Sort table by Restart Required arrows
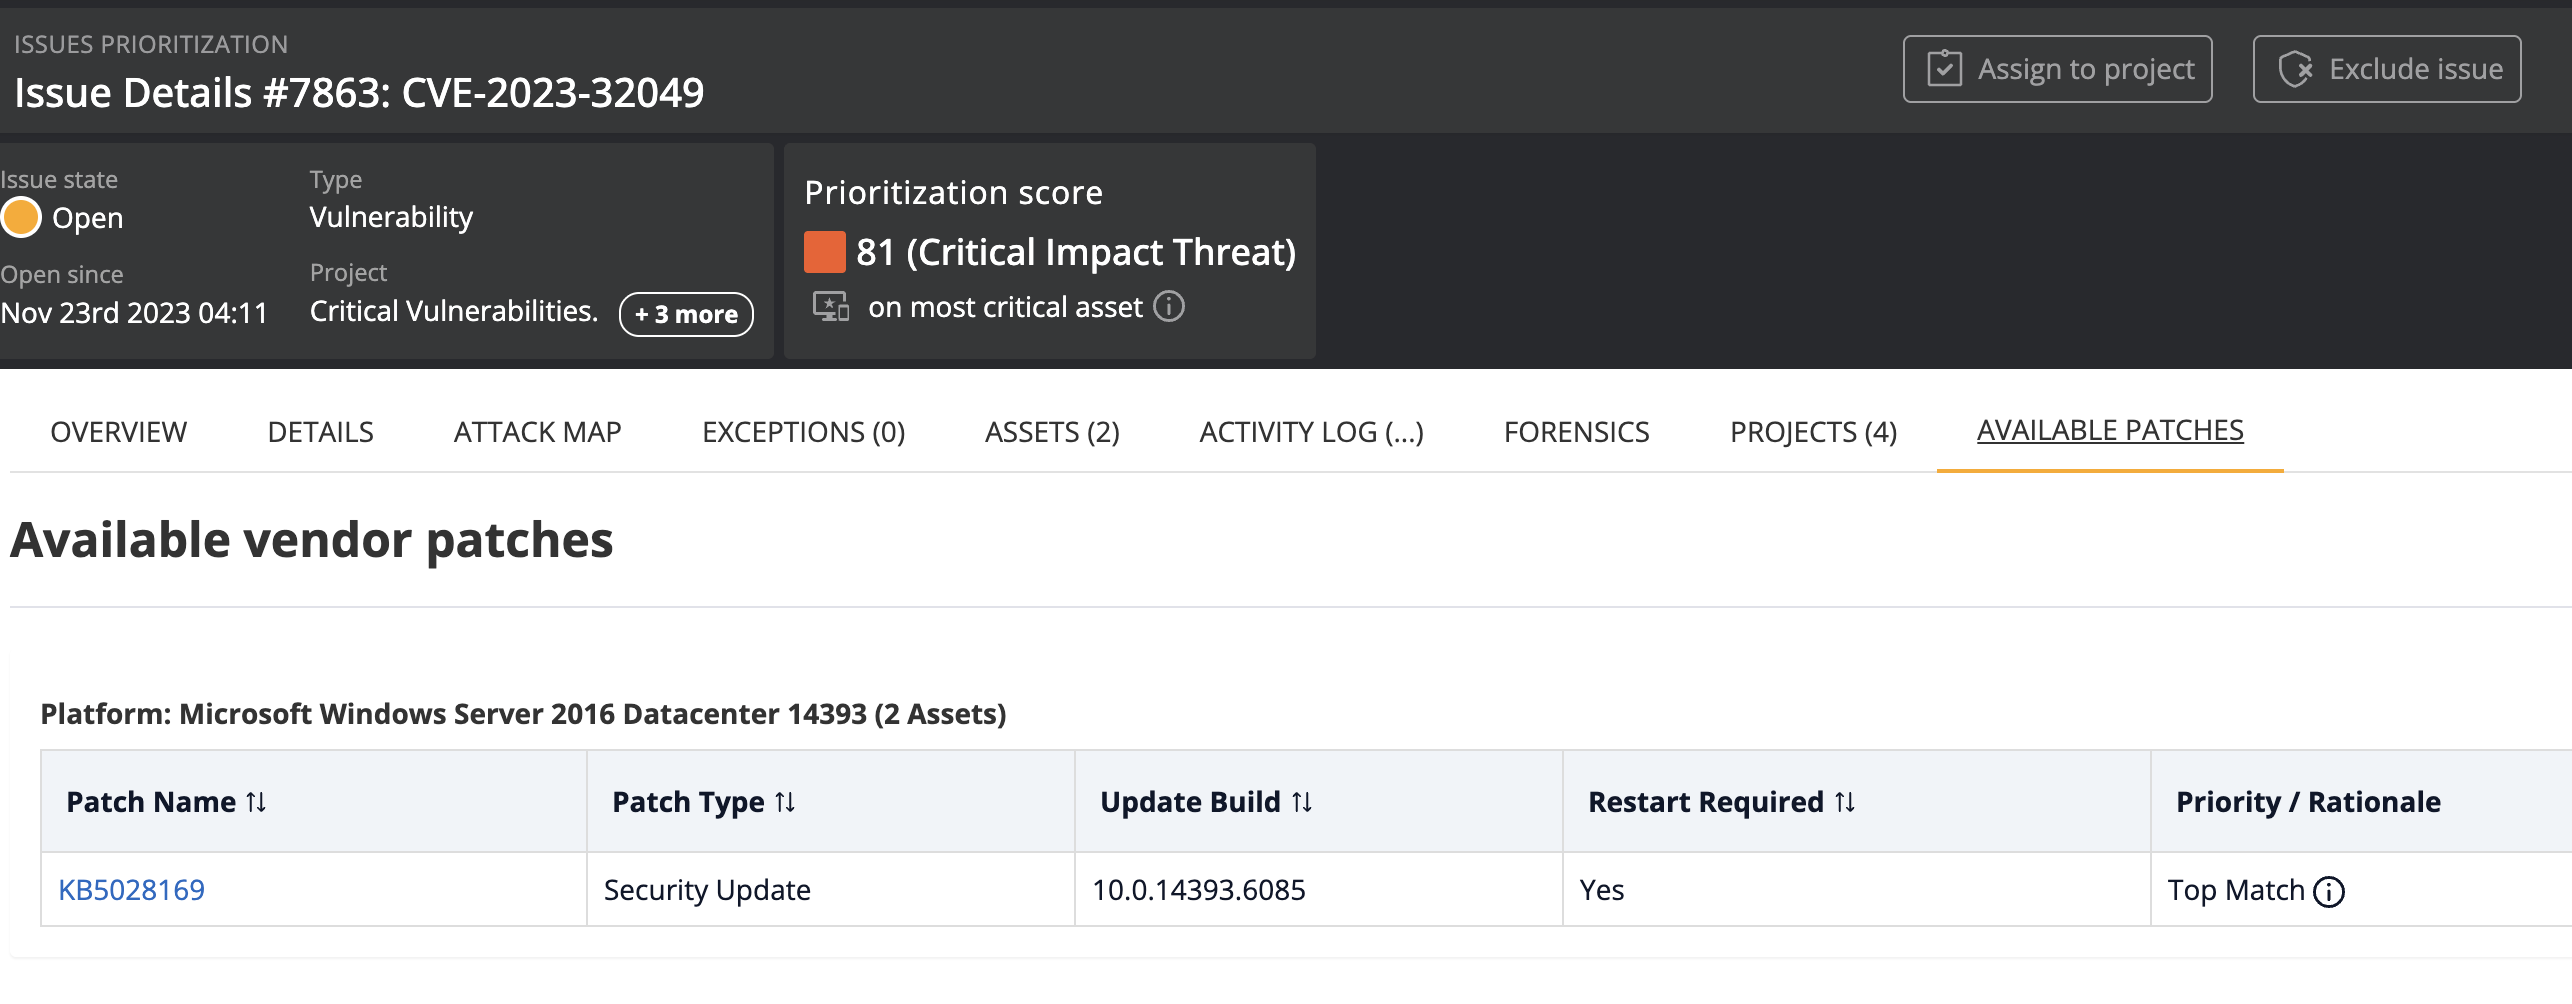Screen dimensions: 2572x1004 (x=1845, y=802)
